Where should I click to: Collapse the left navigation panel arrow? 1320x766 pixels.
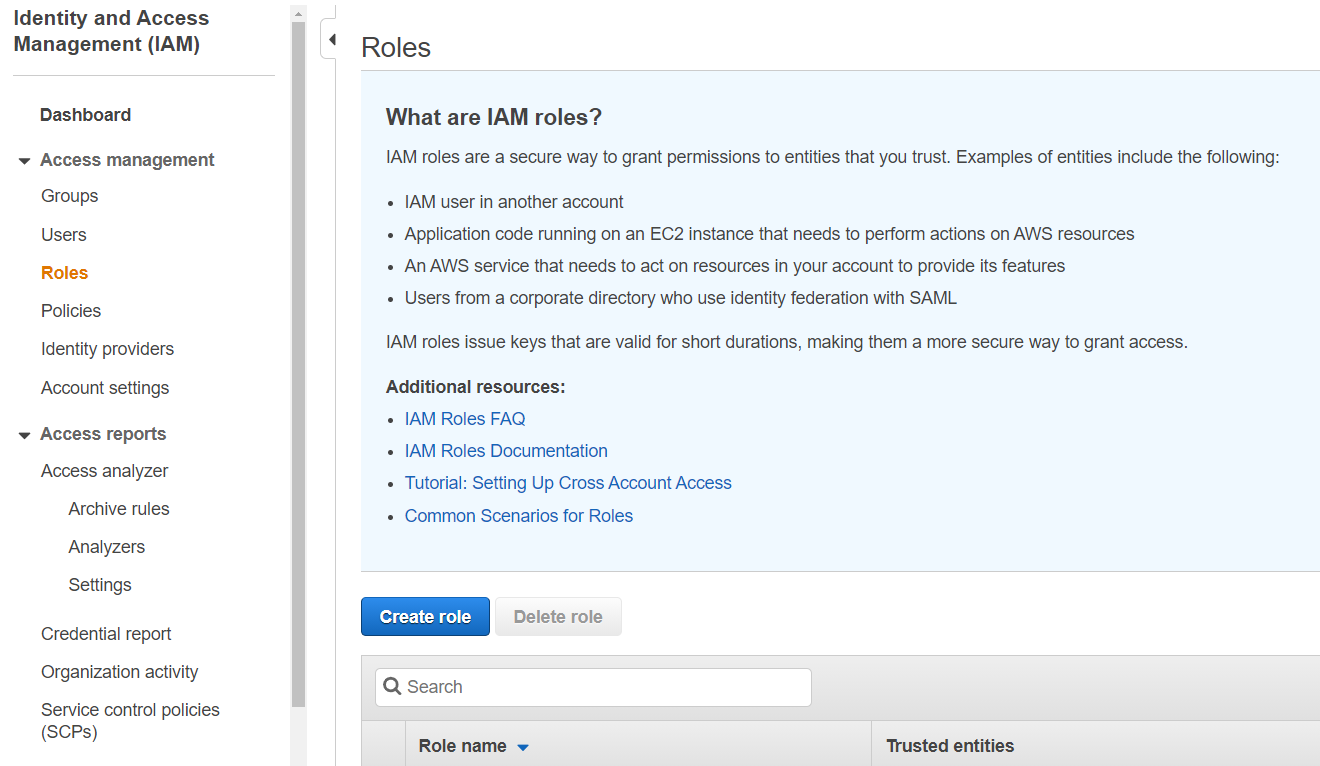click(331, 41)
